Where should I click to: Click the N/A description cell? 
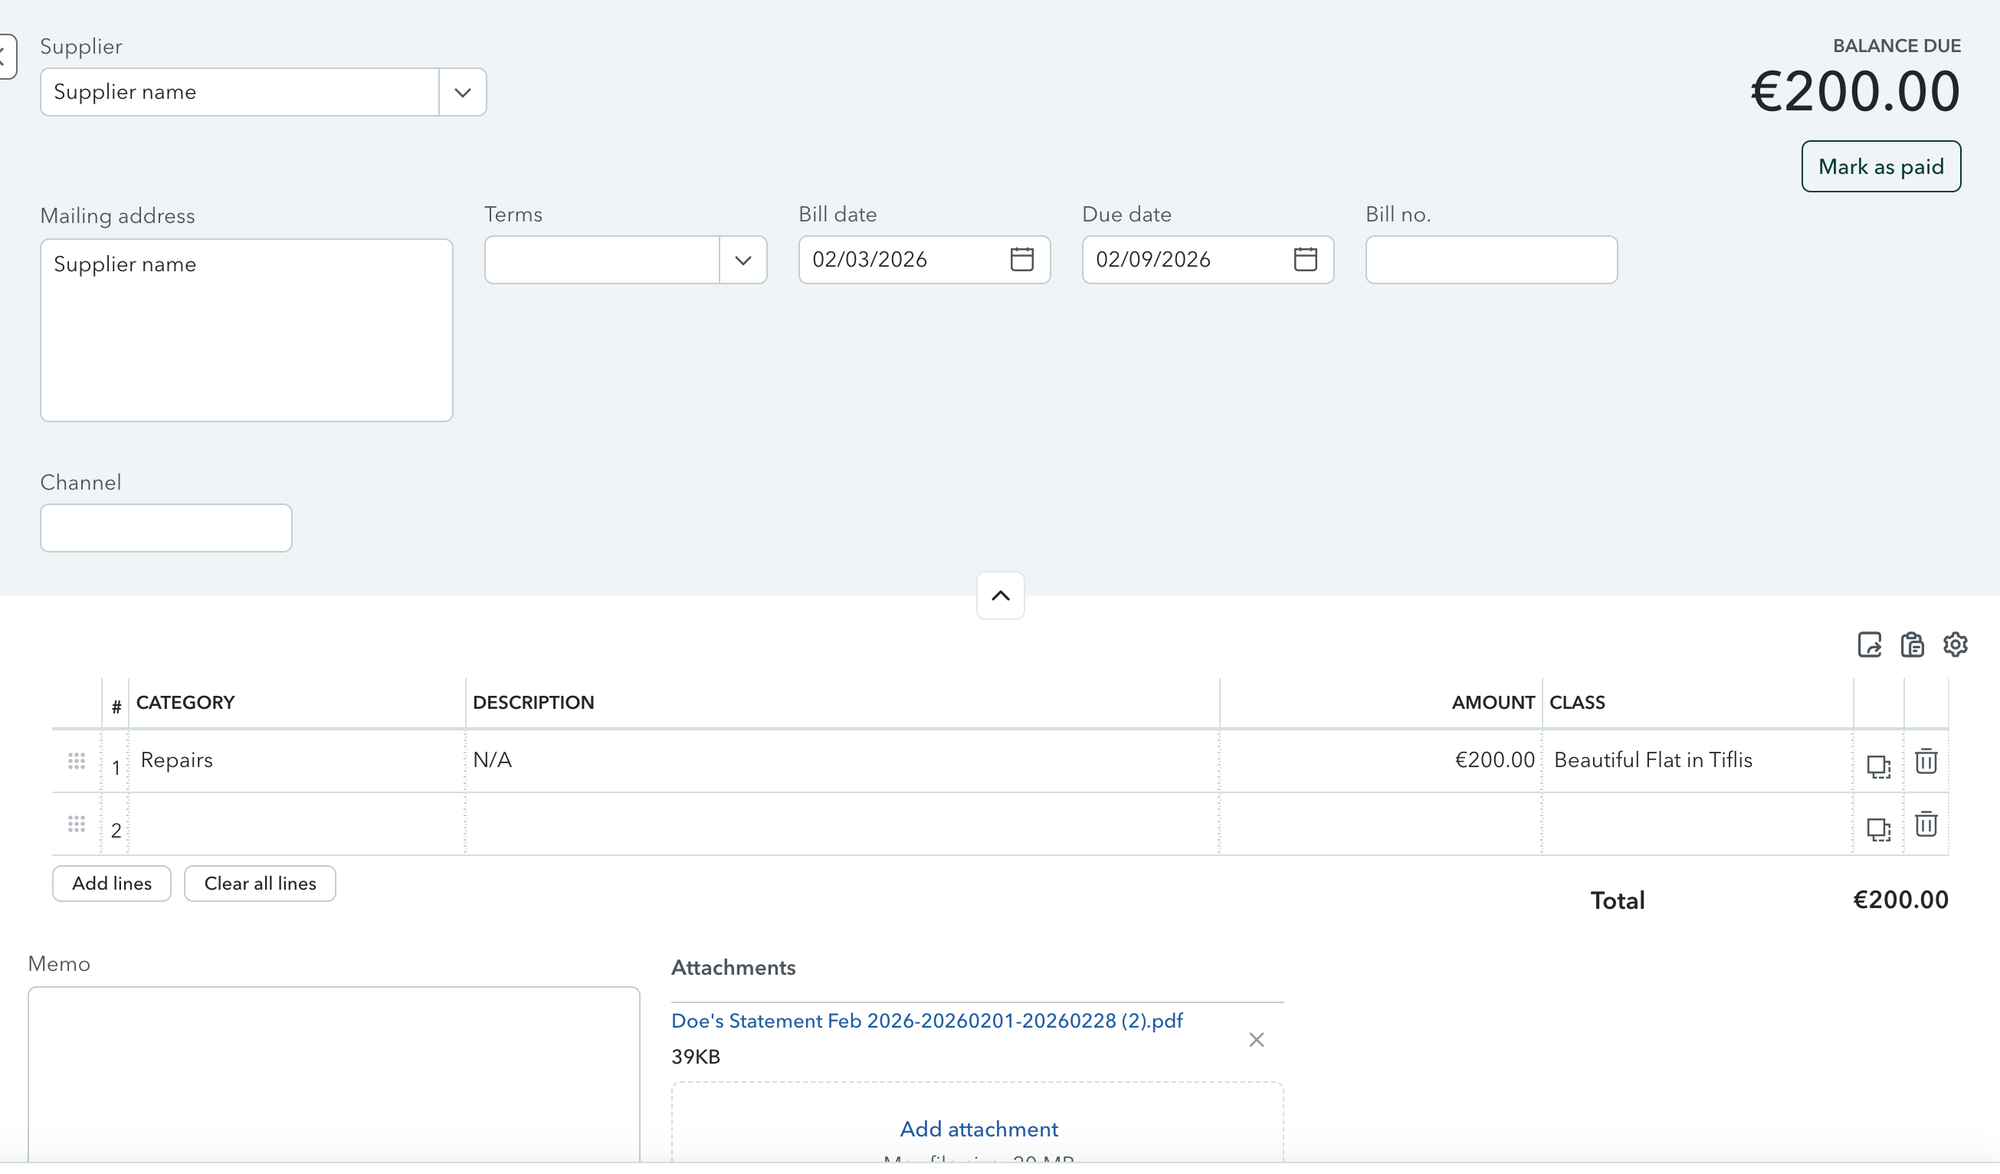842,761
